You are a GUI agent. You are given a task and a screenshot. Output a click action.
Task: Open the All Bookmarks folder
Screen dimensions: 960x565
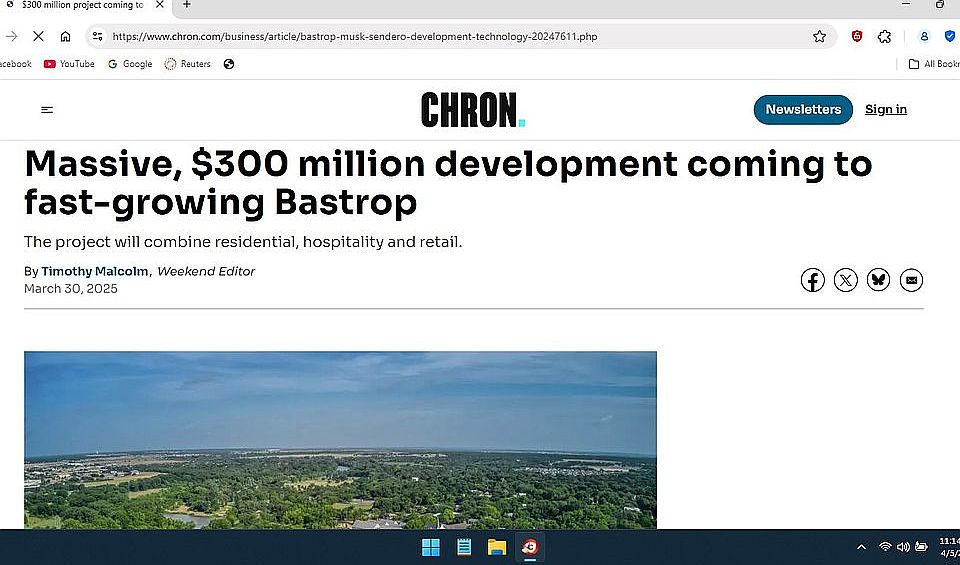(934, 64)
